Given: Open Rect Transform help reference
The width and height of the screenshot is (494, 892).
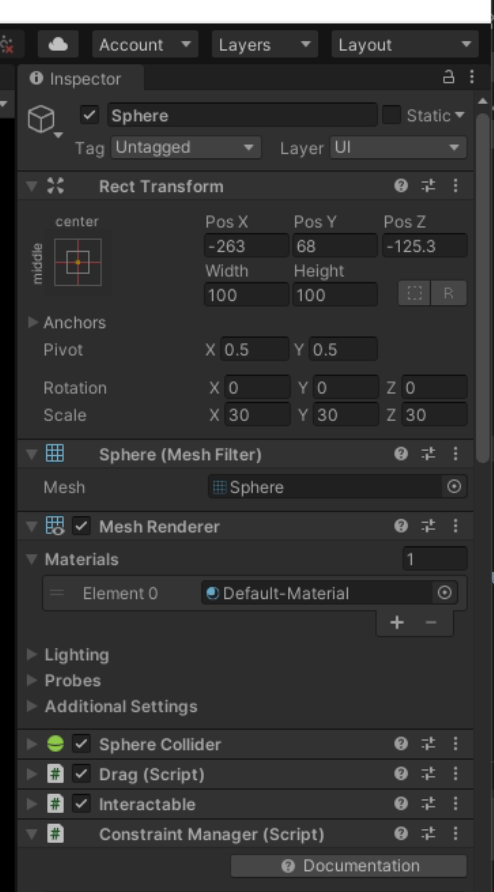Looking at the screenshot, I should (x=401, y=185).
